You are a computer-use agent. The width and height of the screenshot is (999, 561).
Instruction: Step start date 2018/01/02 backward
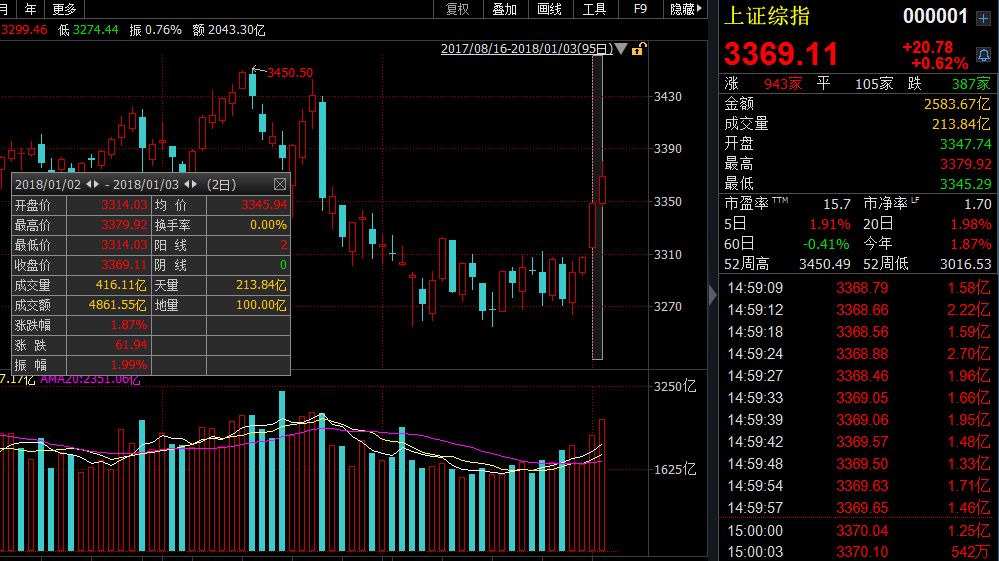point(89,184)
